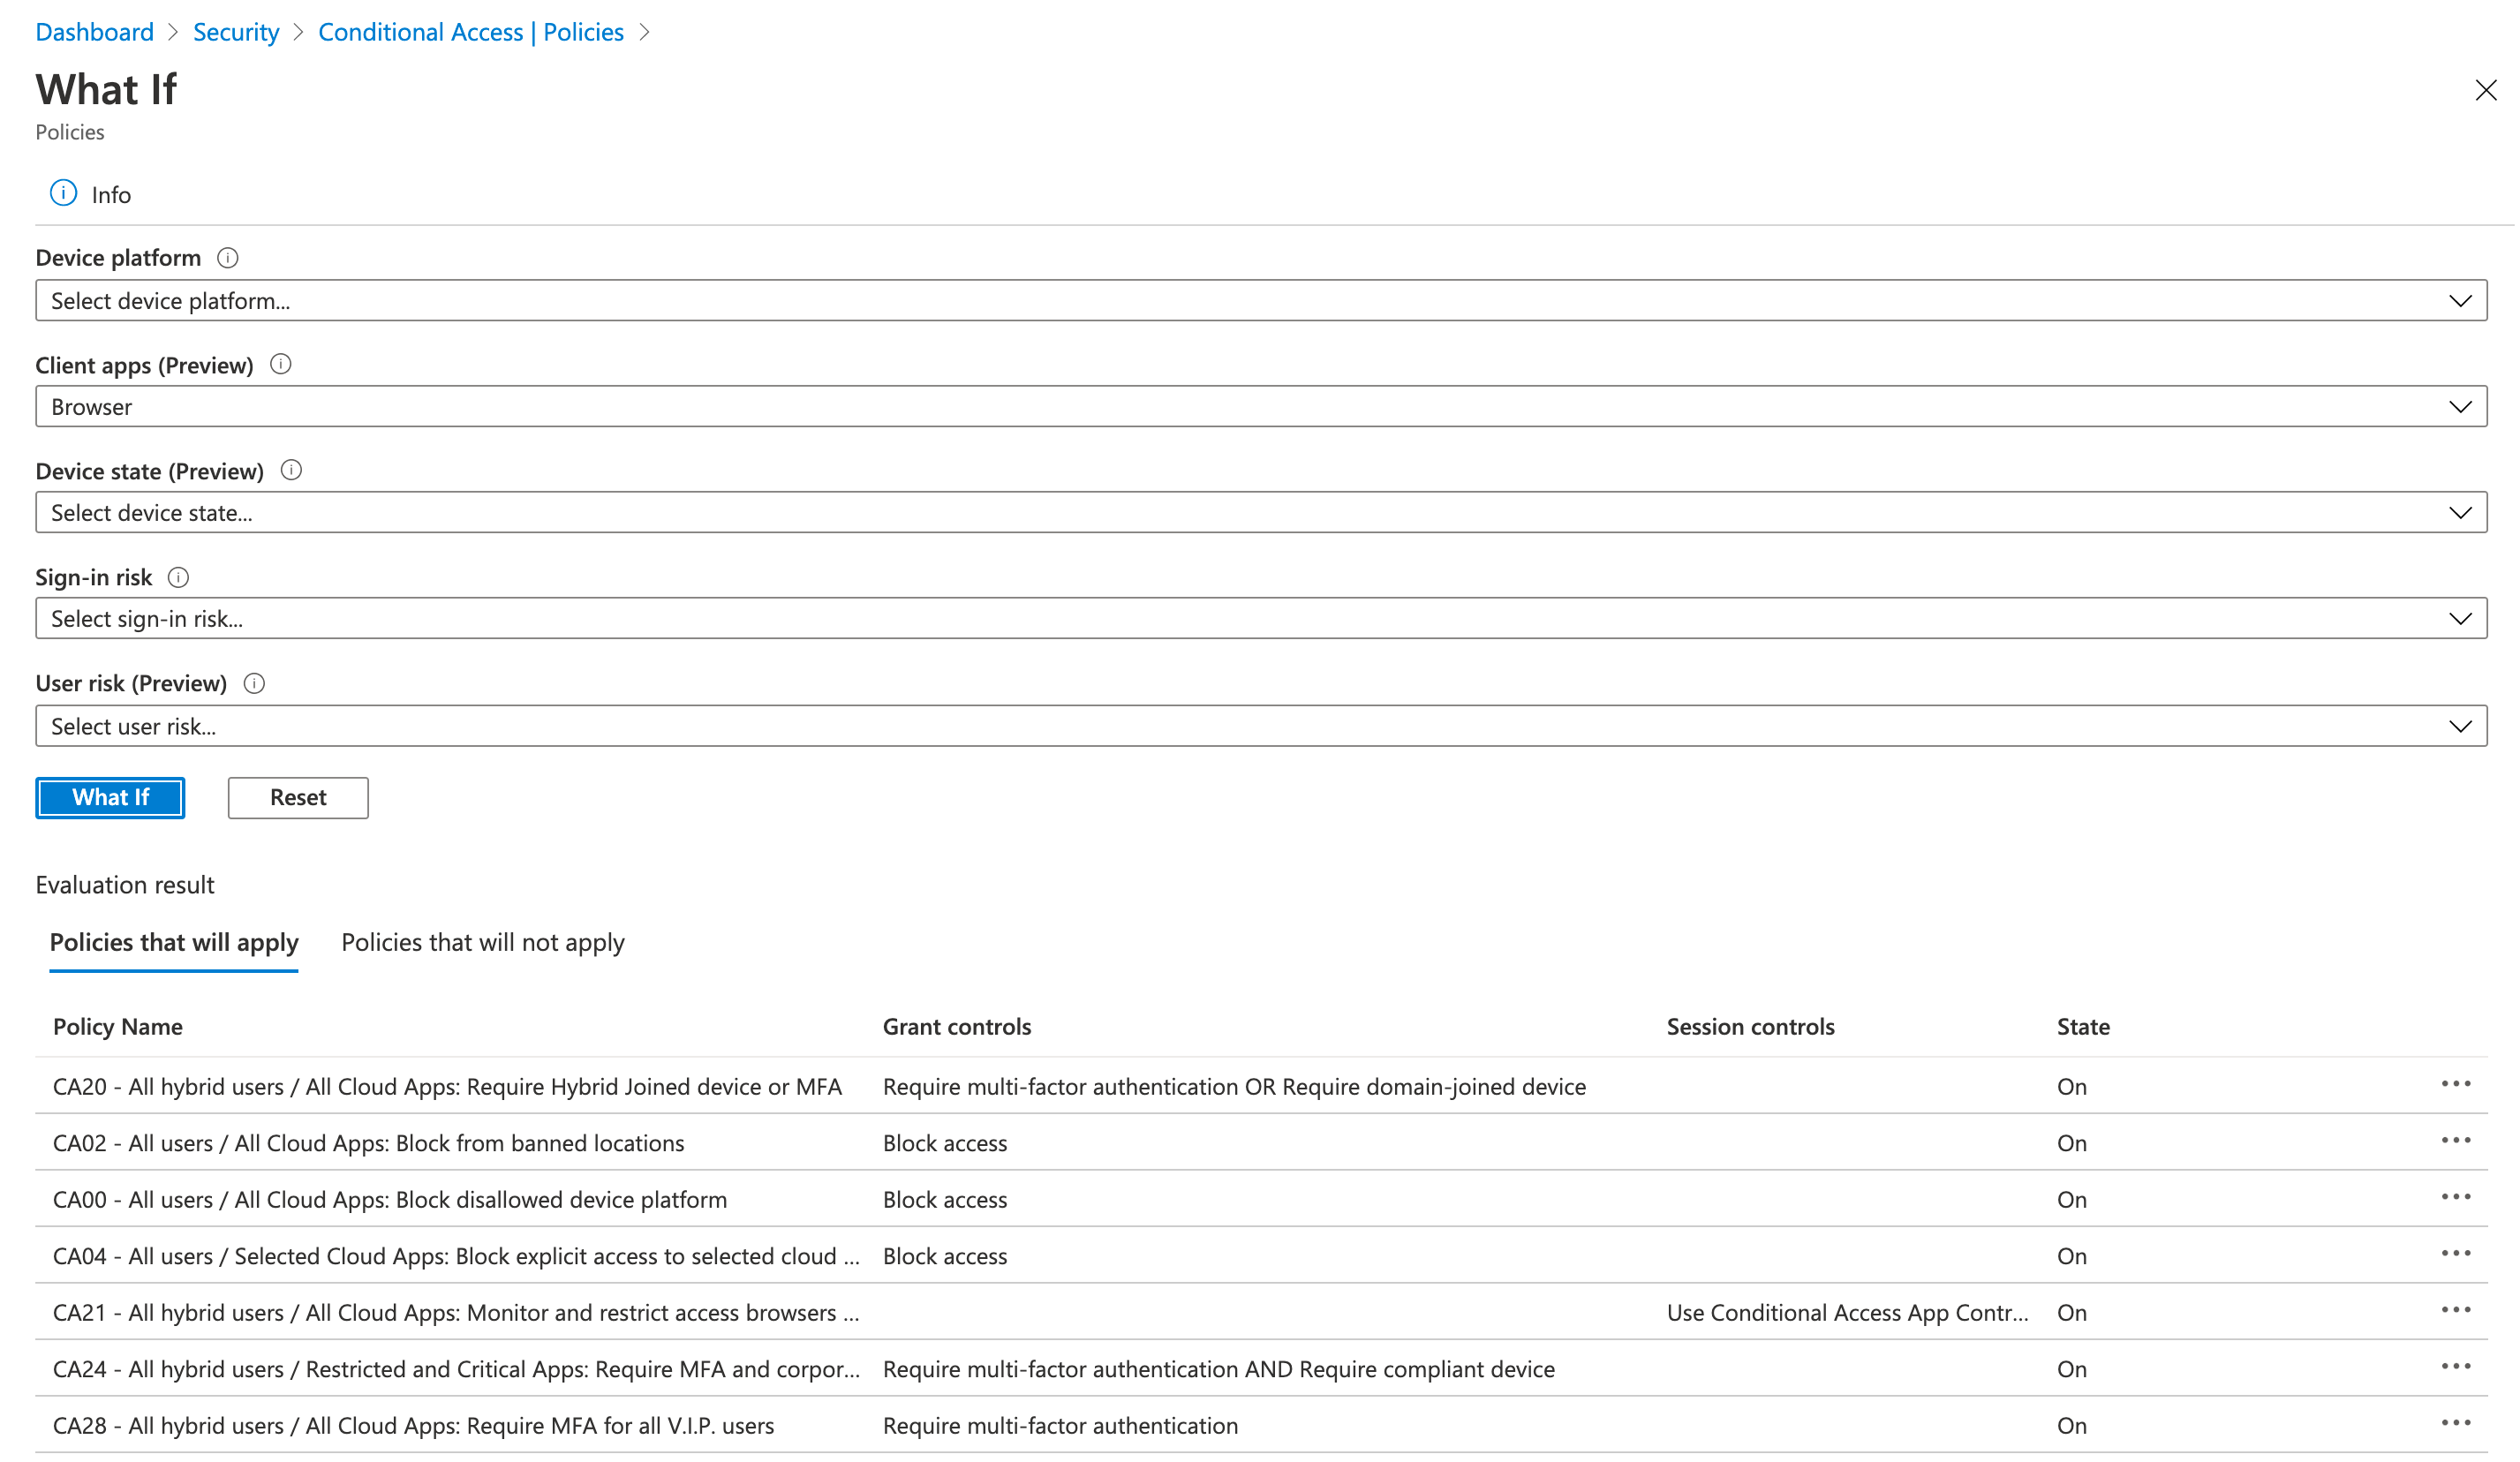The height and width of the screenshot is (1462, 2520).
Task: Click the Device platform info icon
Action: [228, 258]
